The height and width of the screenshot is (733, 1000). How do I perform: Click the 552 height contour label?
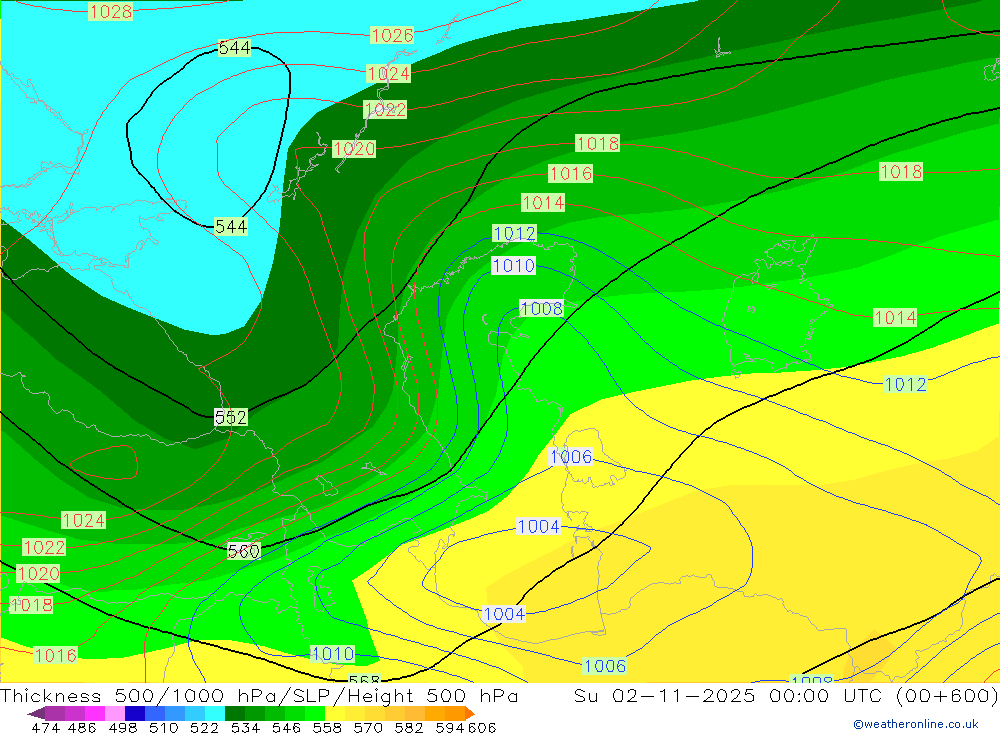pyautogui.click(x=230, y=417)
